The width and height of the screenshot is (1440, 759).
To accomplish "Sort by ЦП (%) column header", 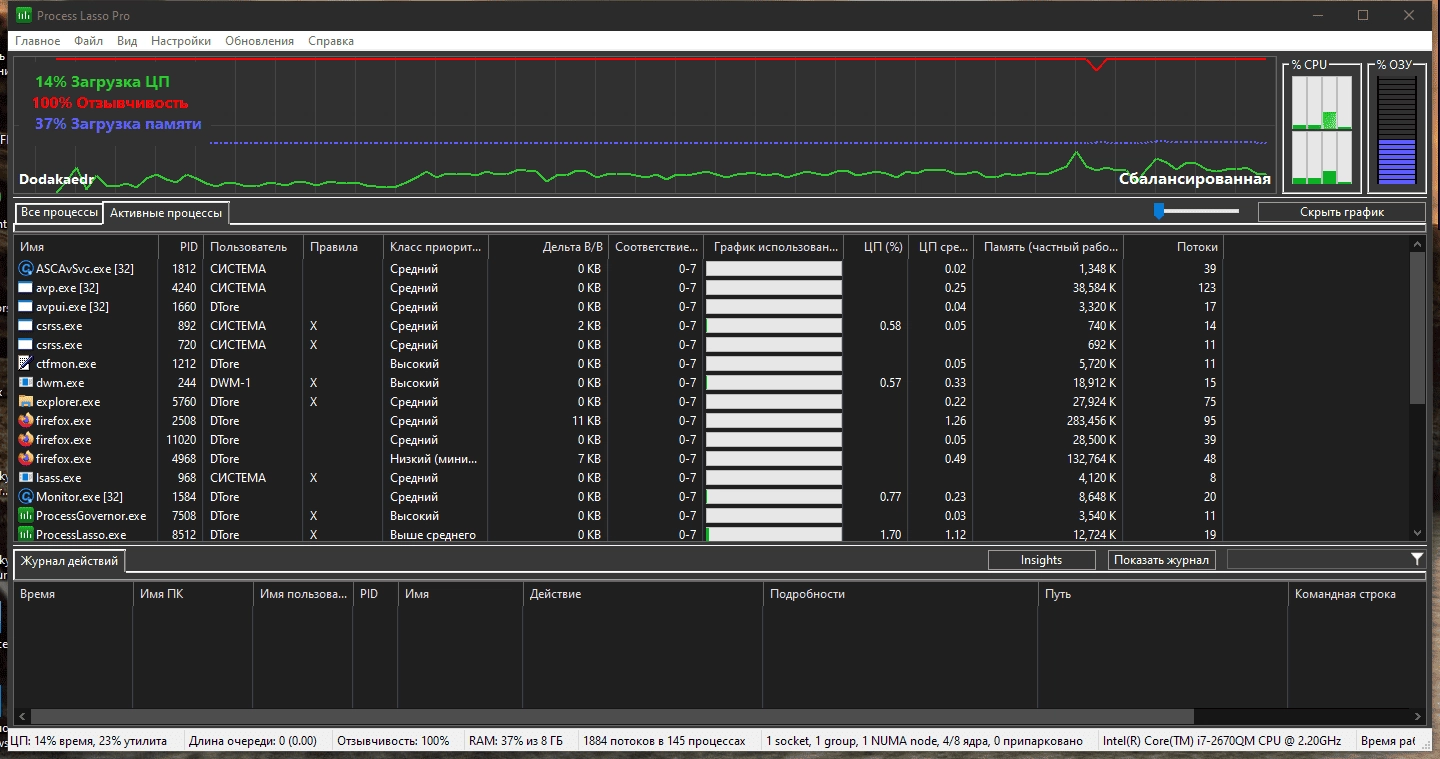I will pyautogui.click(x=876, y=247).
